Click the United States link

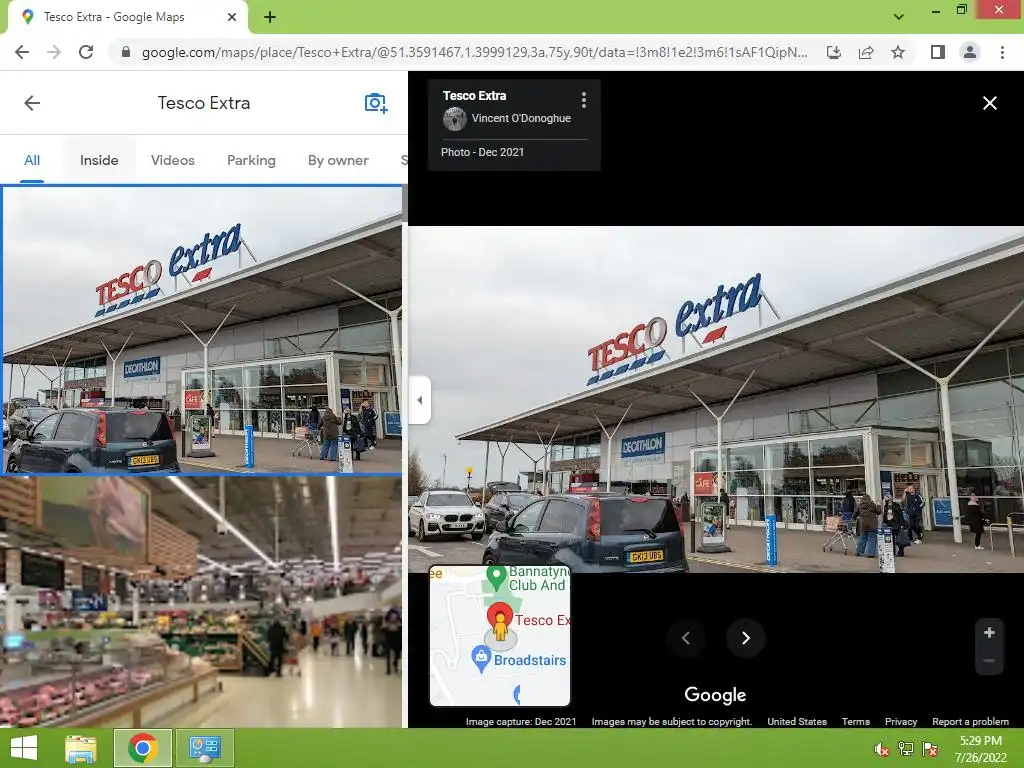(x=797, y=721)
